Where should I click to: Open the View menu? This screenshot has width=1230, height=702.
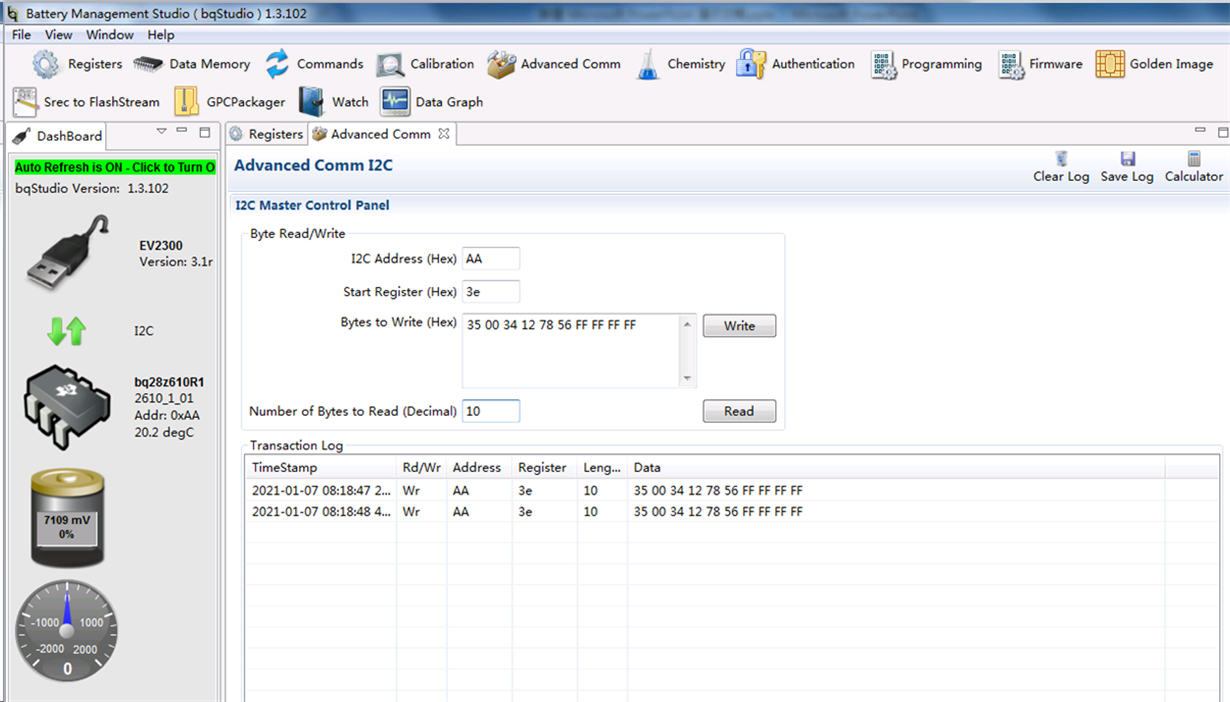pyautogui.click(x=58, y=35)
